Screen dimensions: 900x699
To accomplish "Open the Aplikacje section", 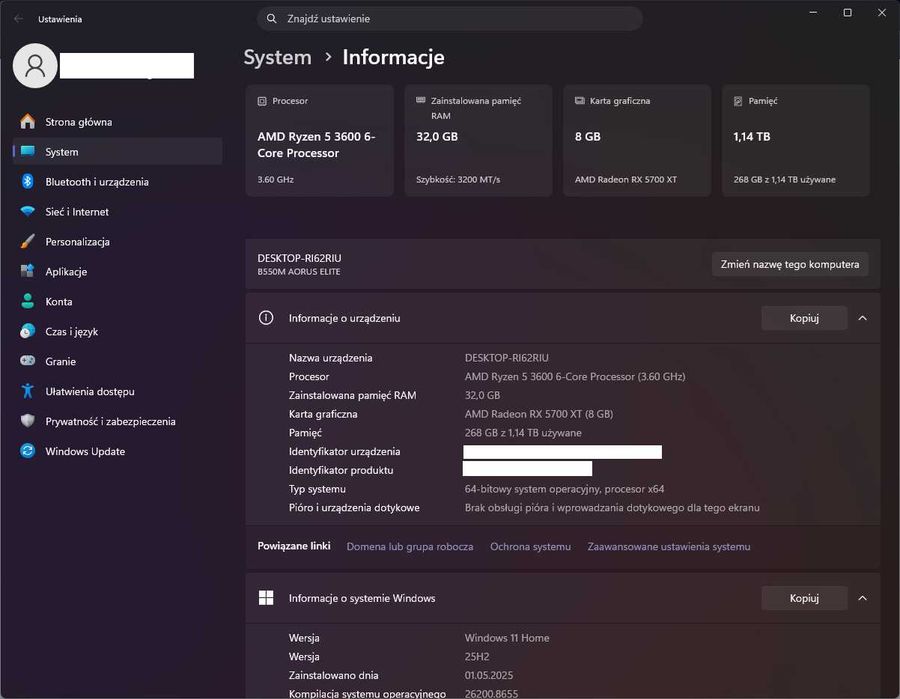I will pyautogui.click(x=117, y=271).
